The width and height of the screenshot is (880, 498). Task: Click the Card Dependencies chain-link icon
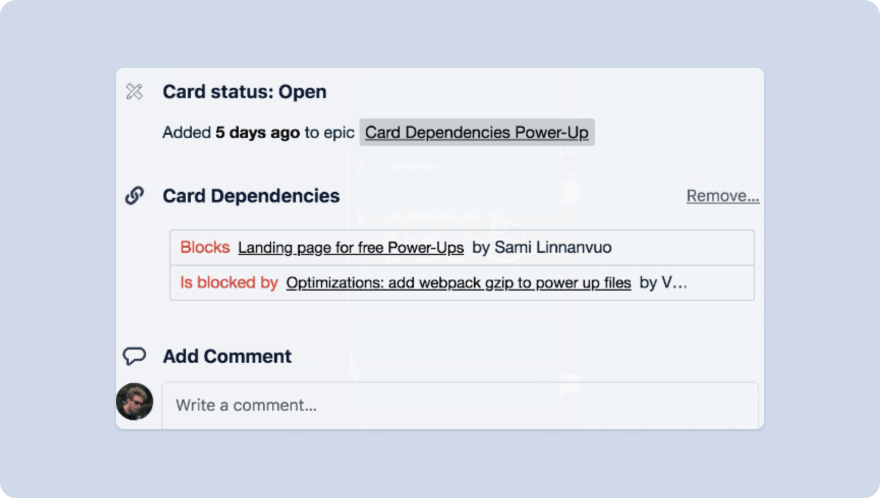[x=134, y=196]
